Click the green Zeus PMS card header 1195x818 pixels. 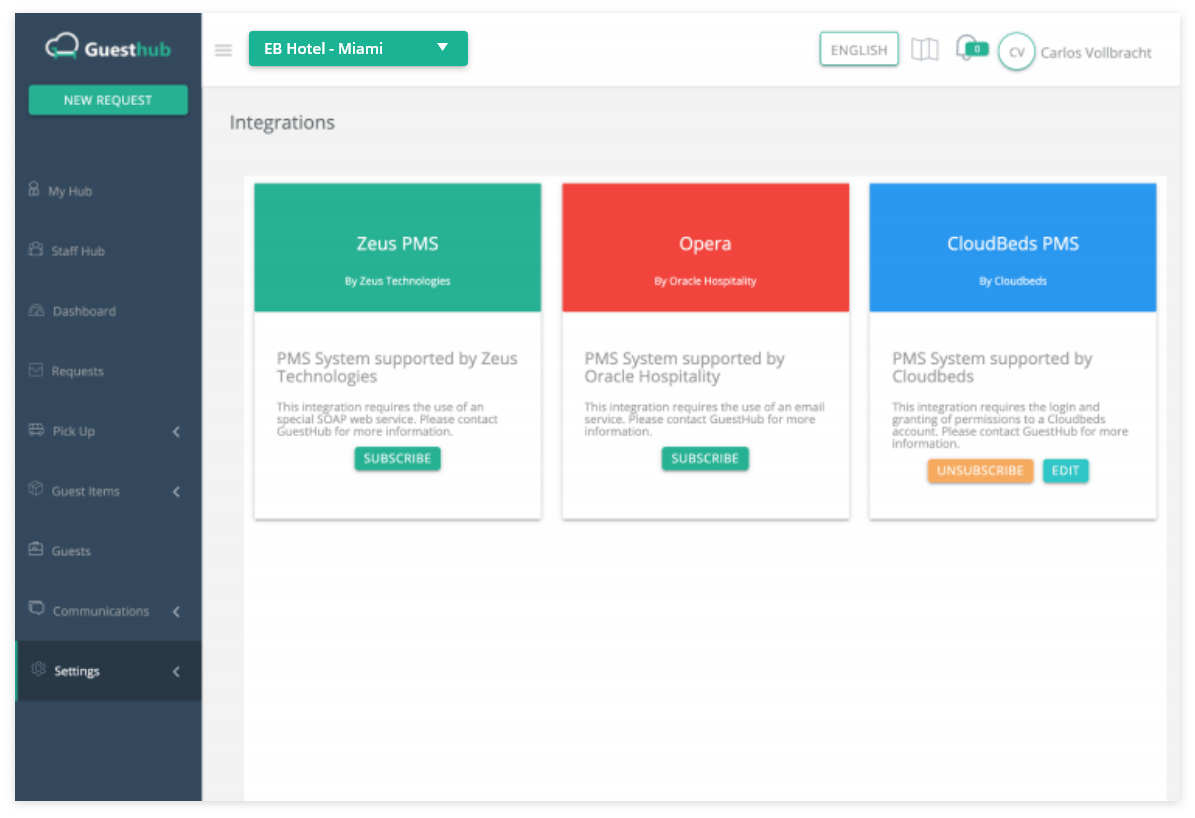[x=398, y=247]
